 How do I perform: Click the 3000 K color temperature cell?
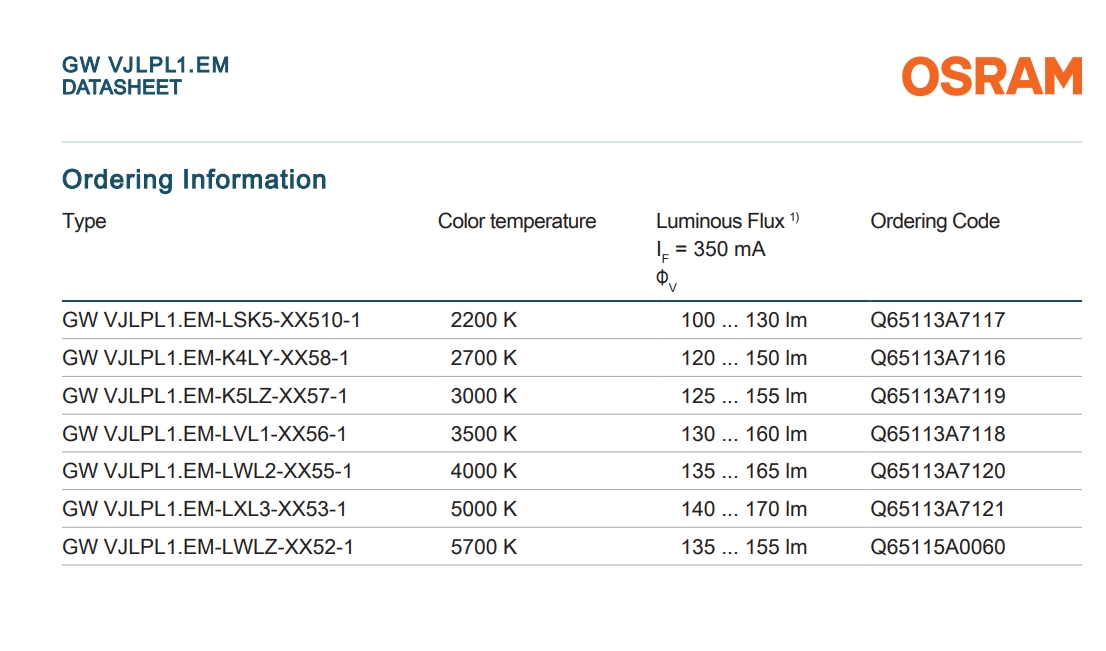click(484, 396)
